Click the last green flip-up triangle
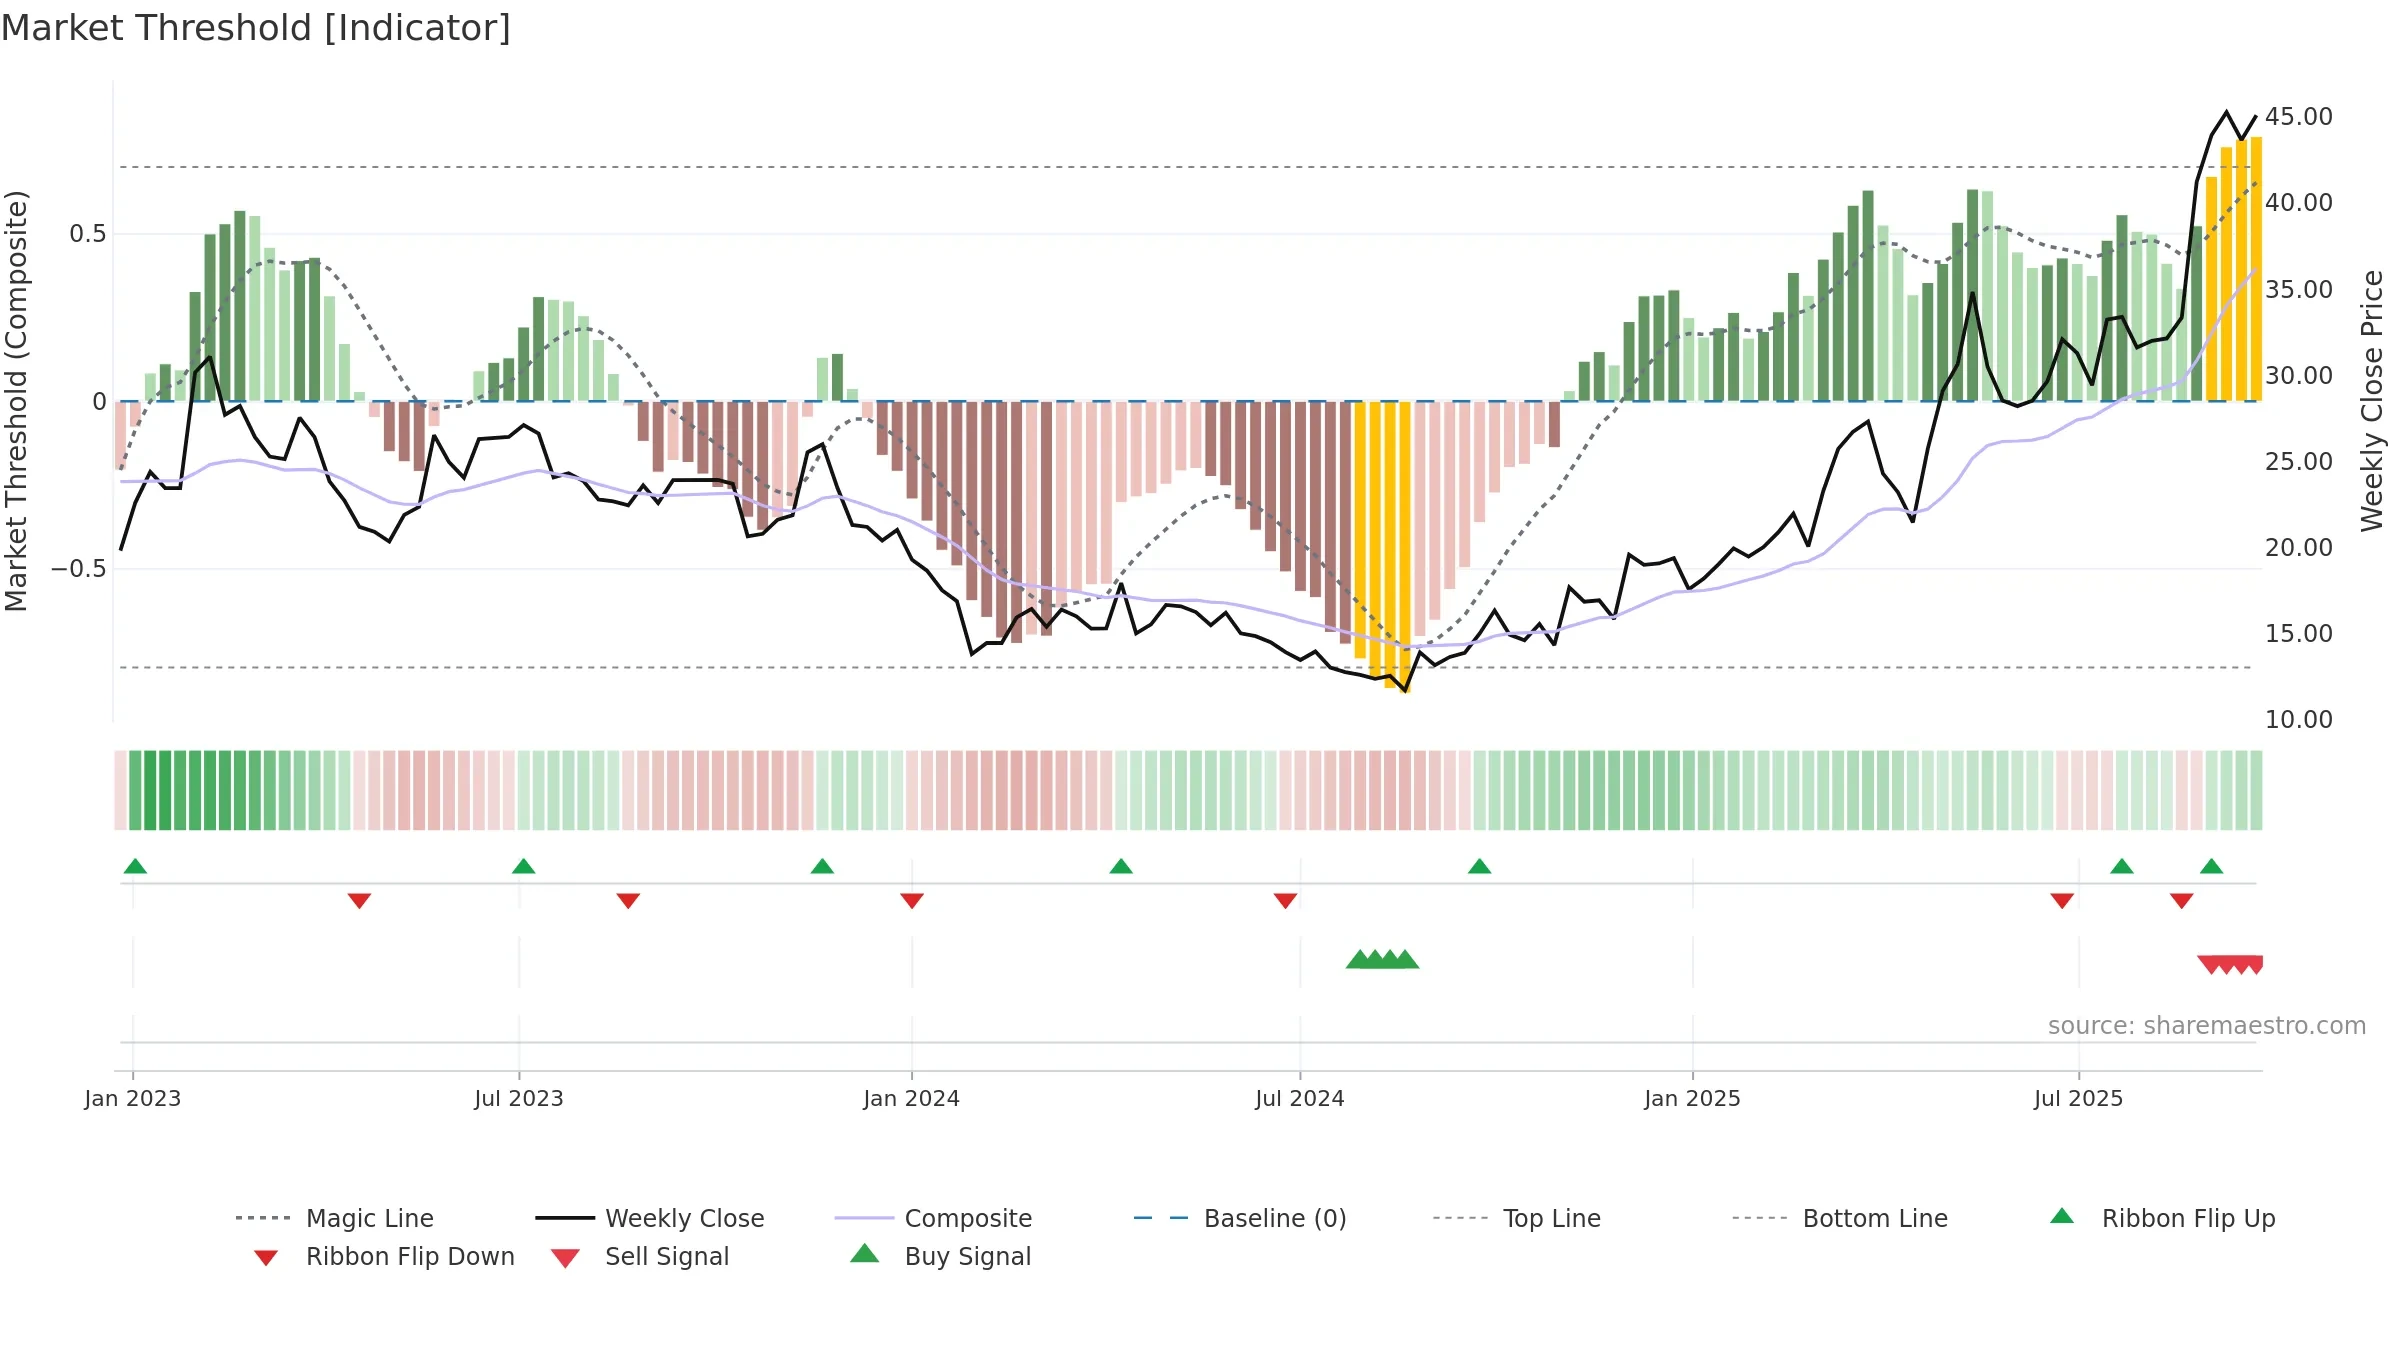Screen dimensions: 2400x1350 2211,866
